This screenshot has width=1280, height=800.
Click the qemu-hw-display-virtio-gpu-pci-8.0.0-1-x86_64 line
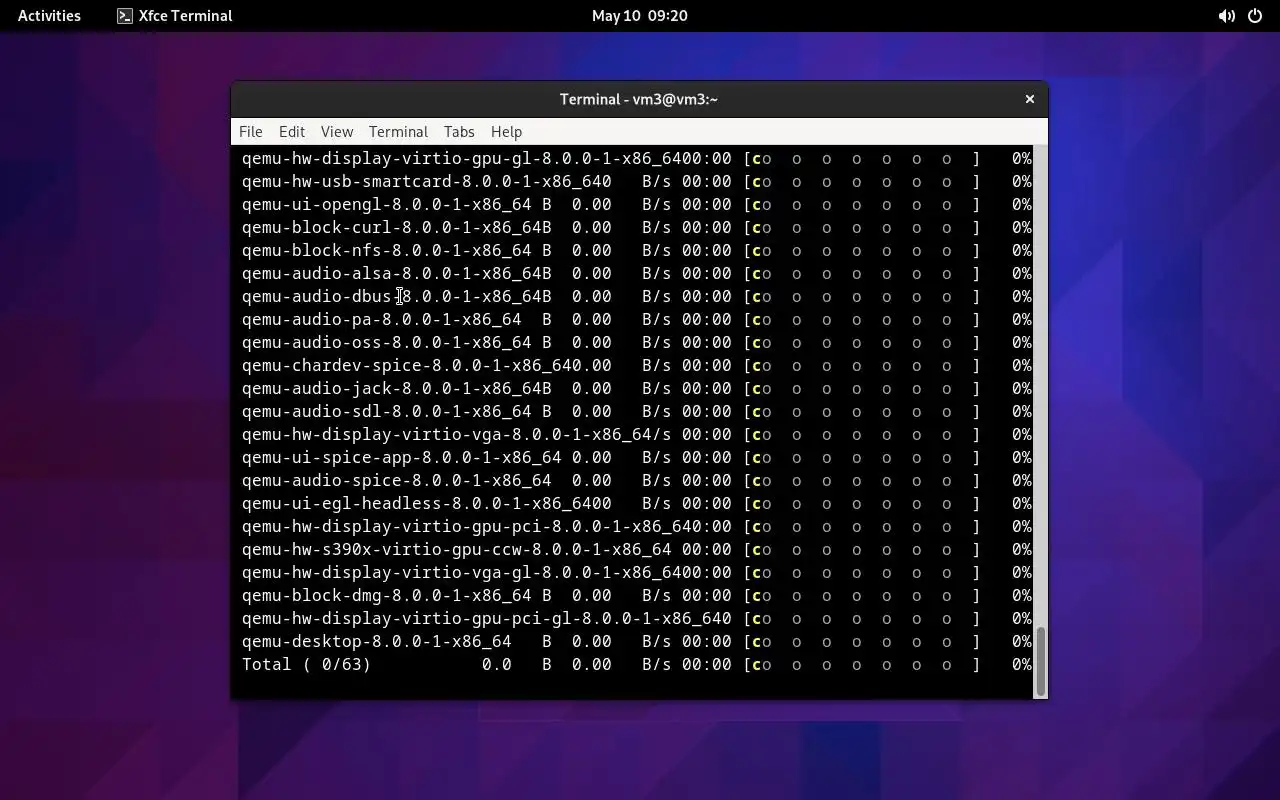click(636, 527)
